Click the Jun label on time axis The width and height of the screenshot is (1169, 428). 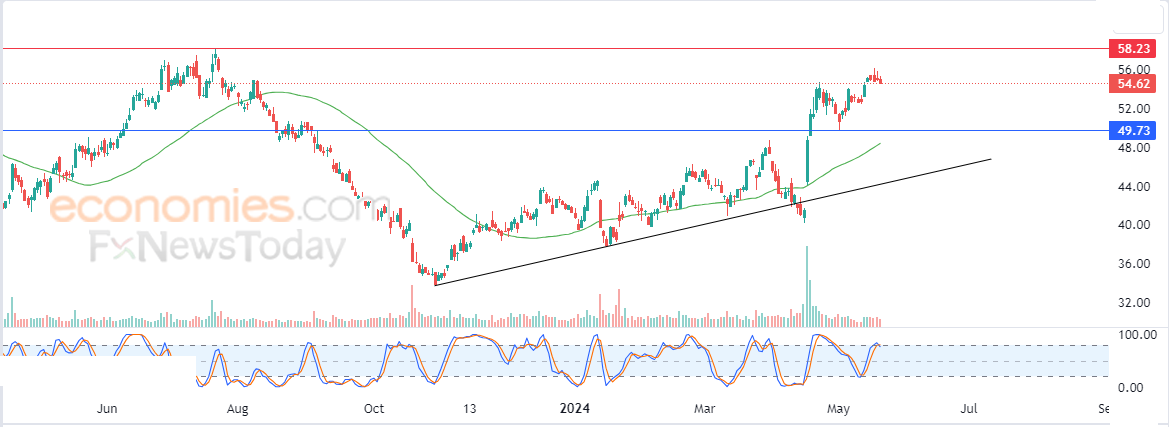[108, 409]
